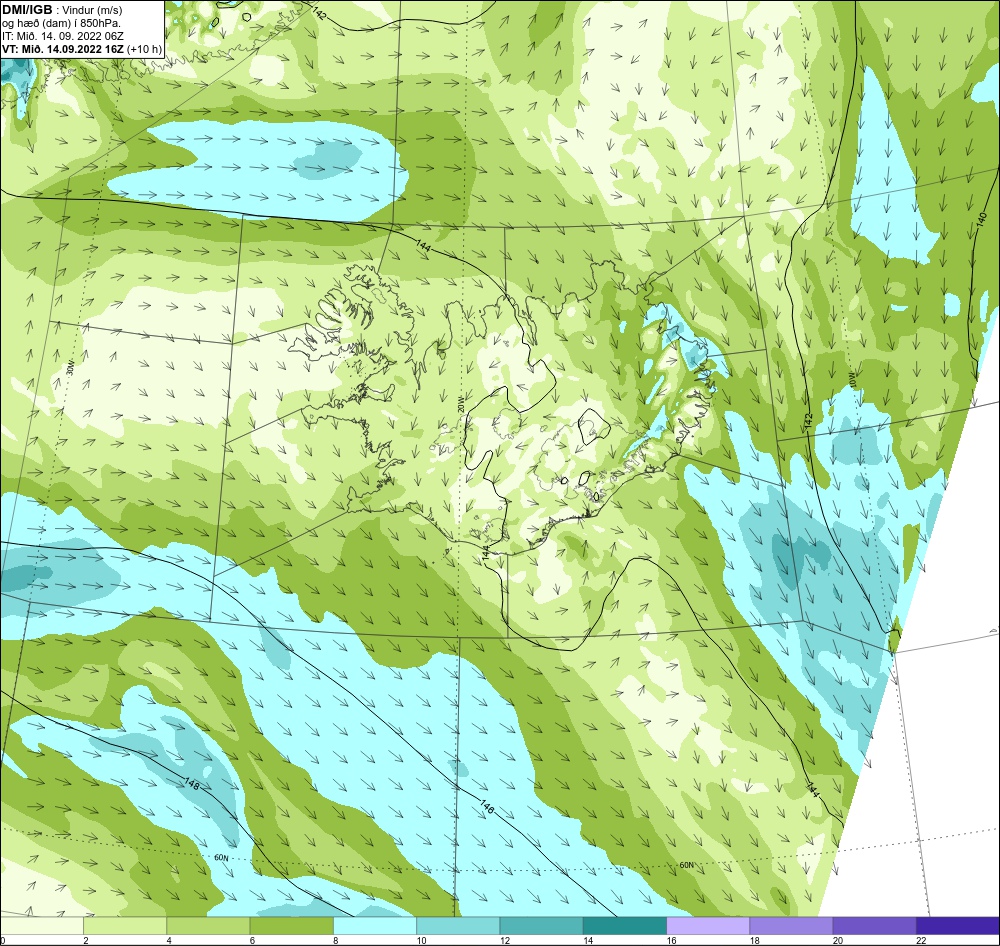Choose the darkest indigo swatch above 22 m/s
Screen dimensions: 1000x946
click(x=958, y=925)
